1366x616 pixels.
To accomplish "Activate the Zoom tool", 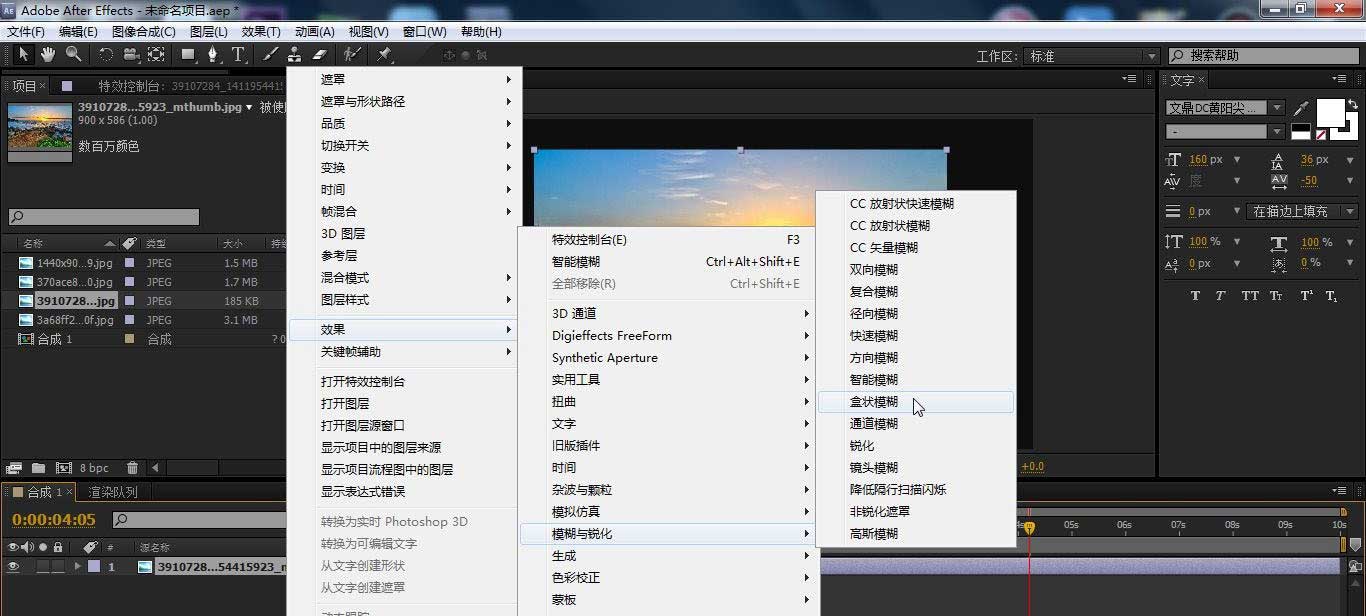I will coord(73,54).
